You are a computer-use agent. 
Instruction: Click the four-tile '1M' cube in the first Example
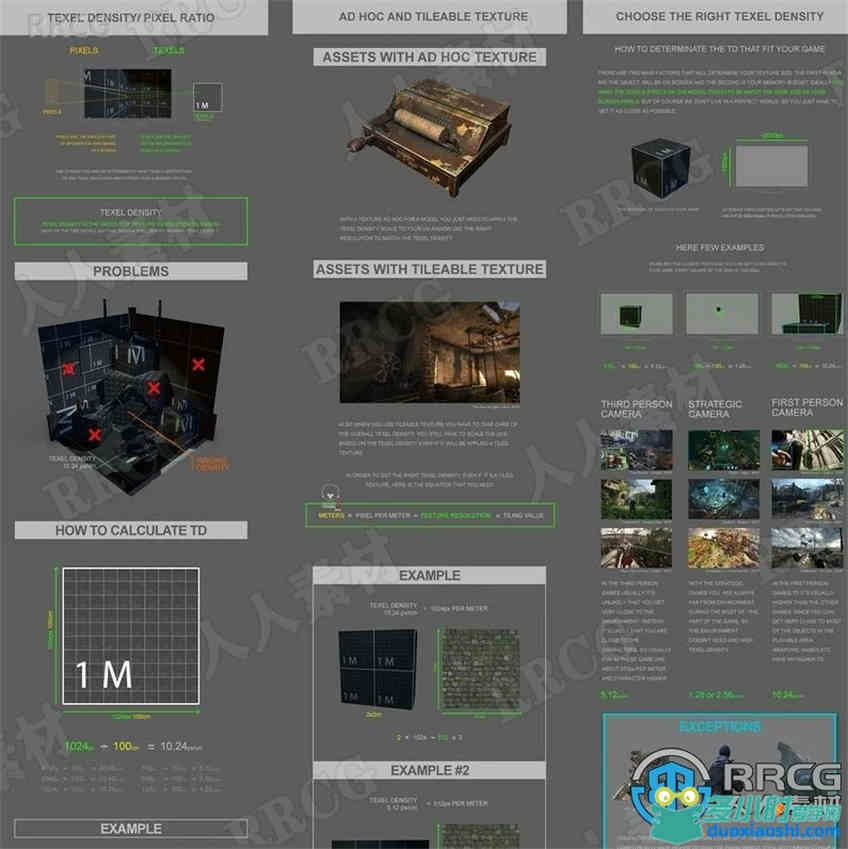click(378, 670)
